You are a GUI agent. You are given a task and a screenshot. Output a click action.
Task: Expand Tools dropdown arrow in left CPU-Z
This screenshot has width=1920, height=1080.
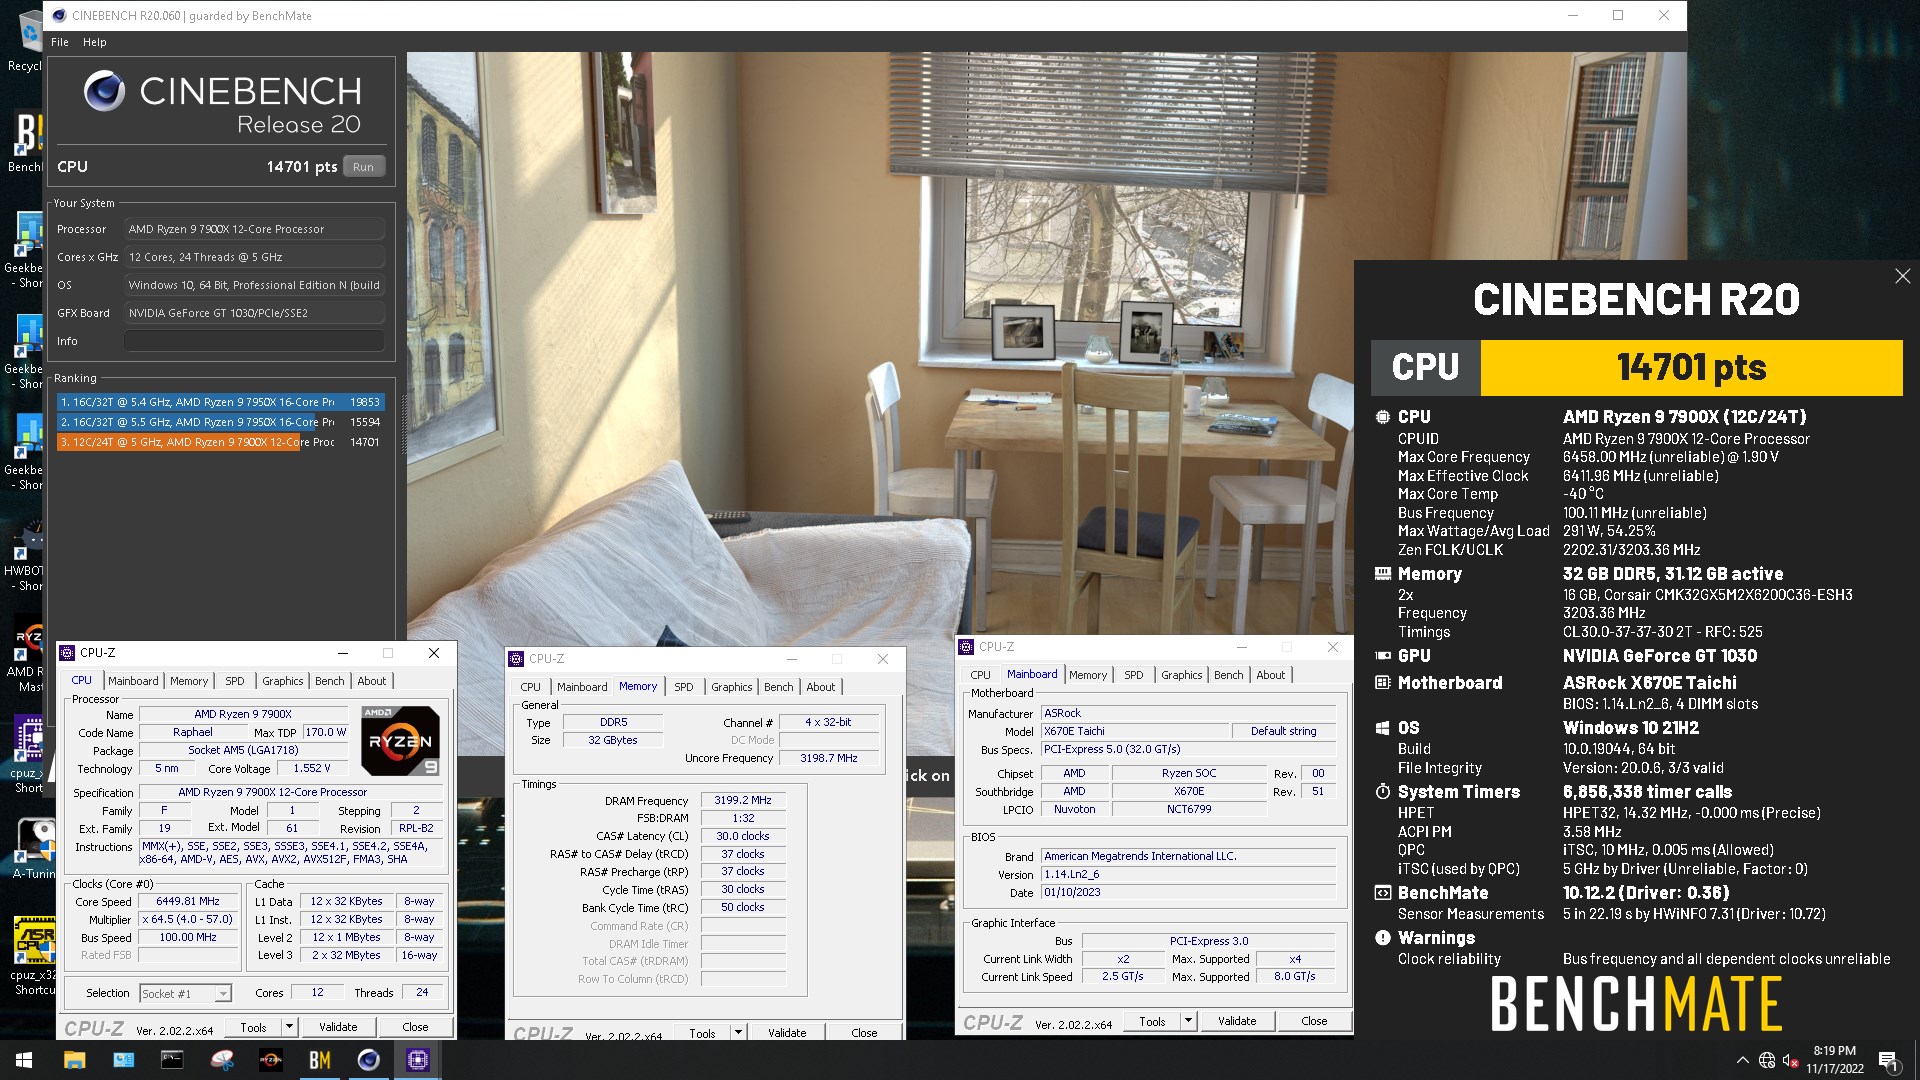coord(289,1027)
